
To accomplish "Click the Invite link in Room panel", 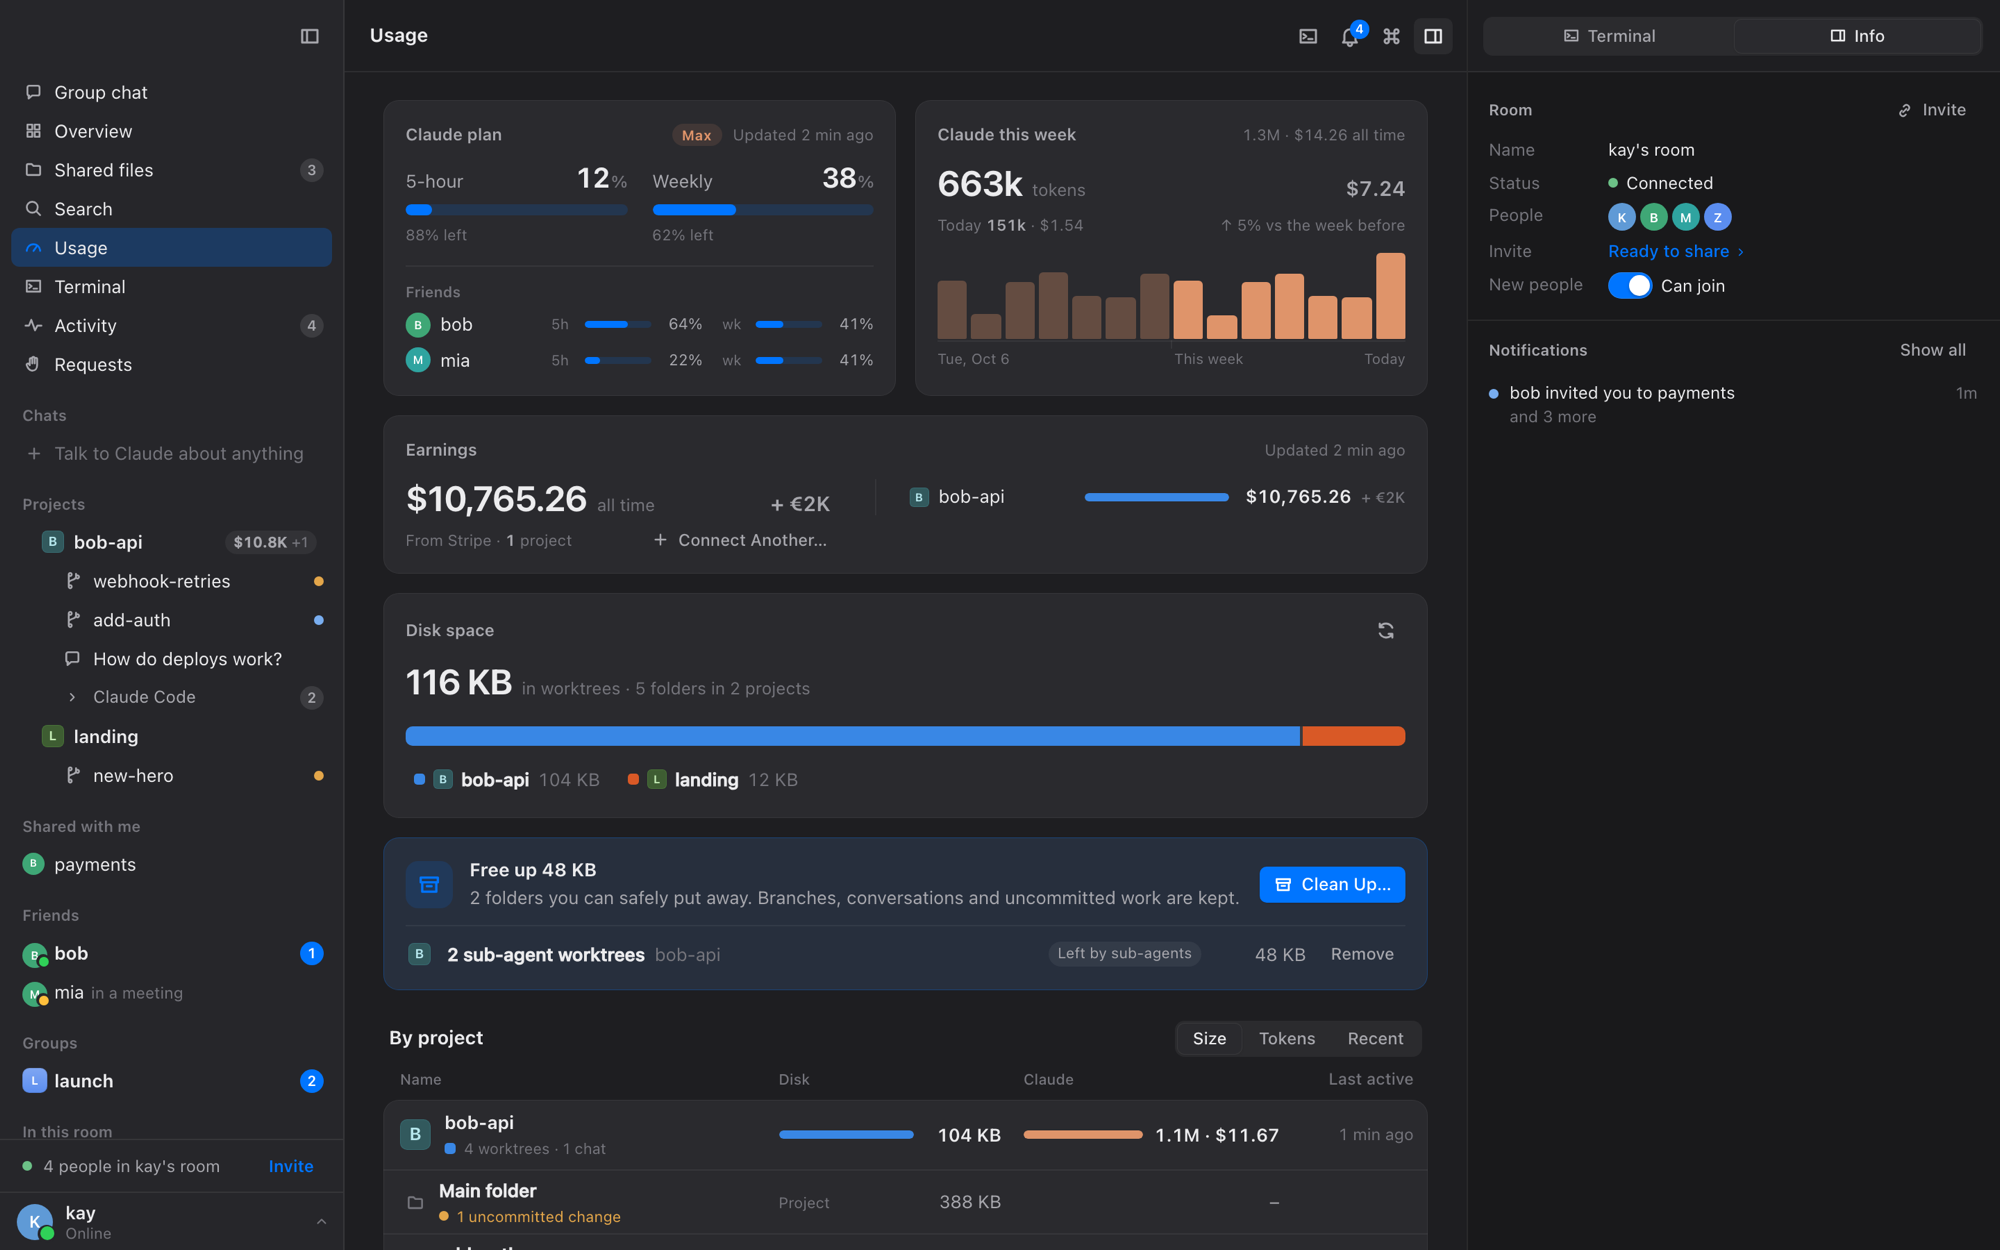I will (1932, 110).
